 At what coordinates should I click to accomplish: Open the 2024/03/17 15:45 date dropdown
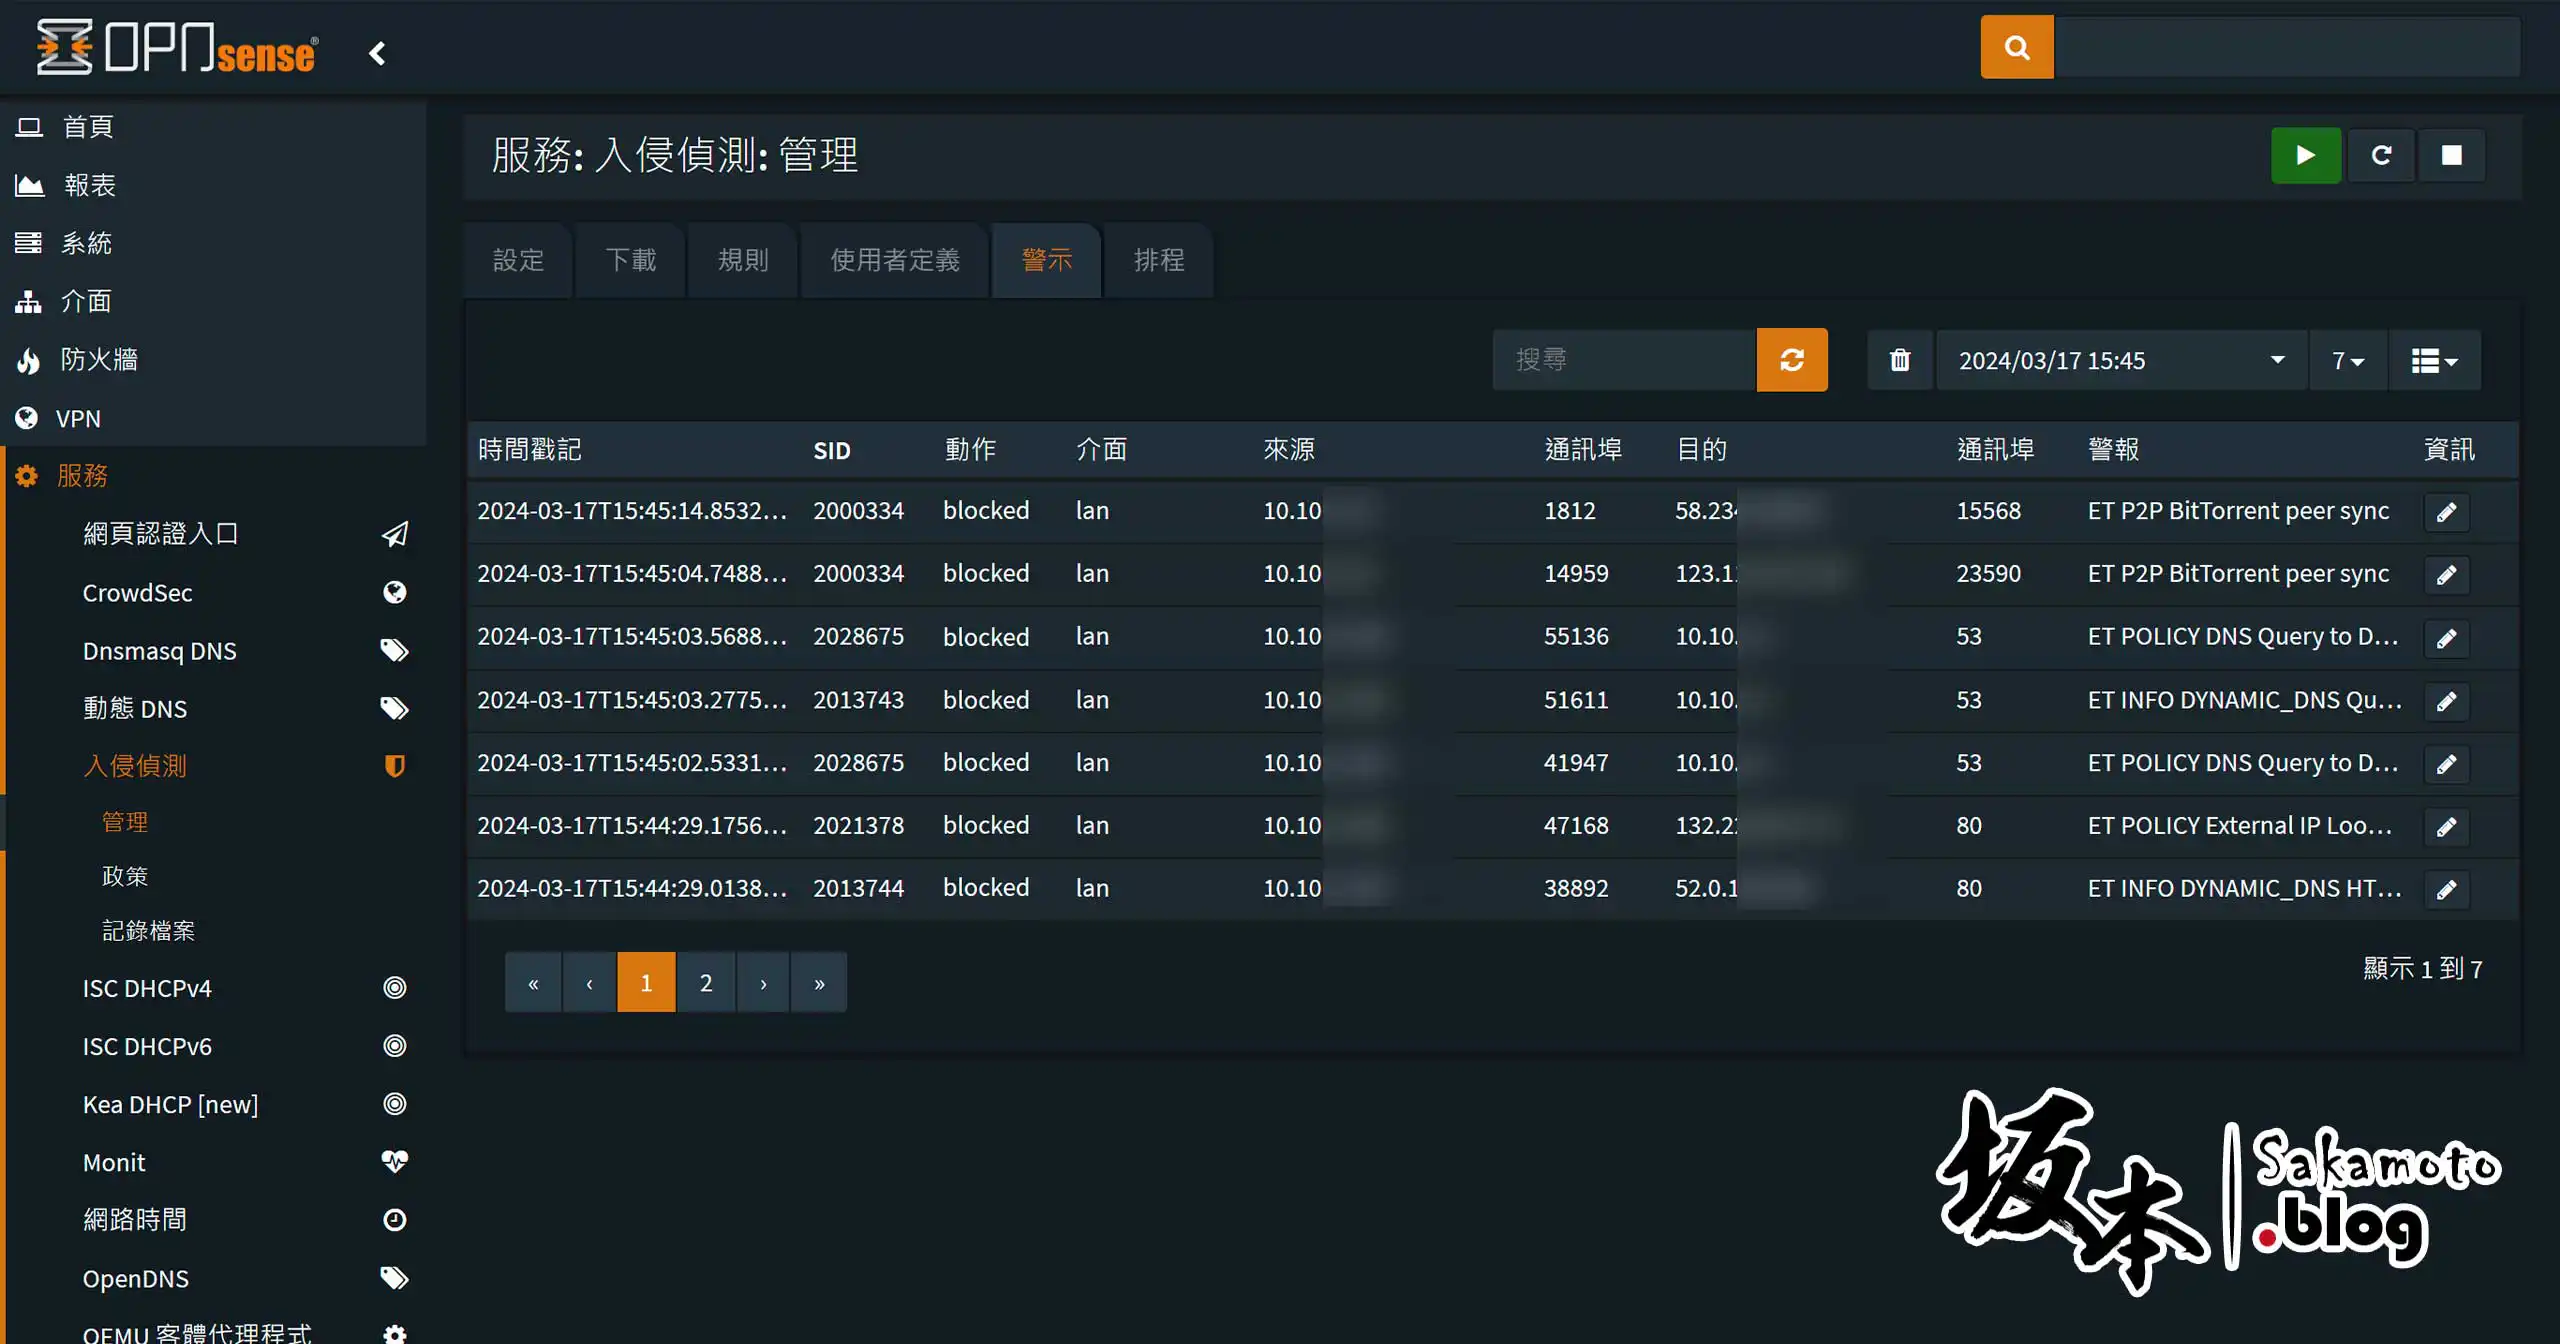(x=2120, y=360)
